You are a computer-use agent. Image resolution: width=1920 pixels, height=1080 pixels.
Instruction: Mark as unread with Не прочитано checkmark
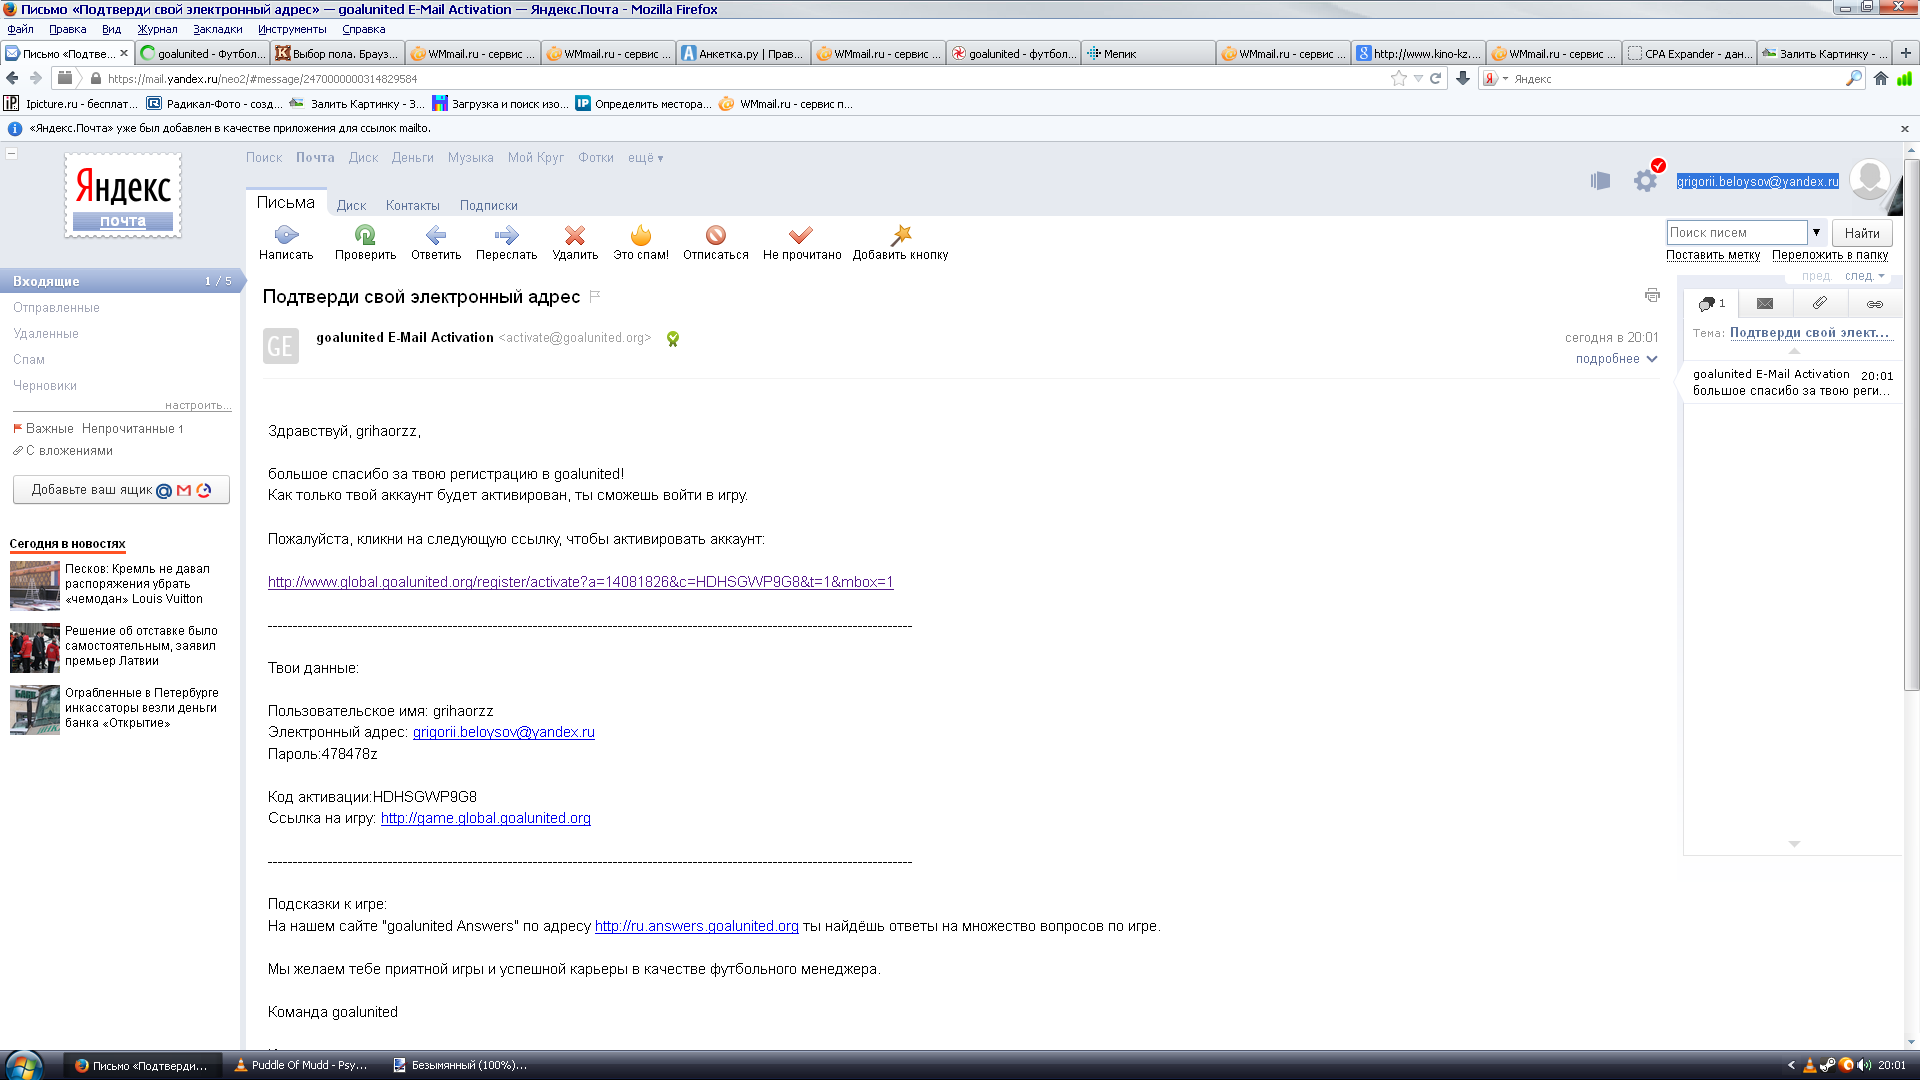(801, 235)
